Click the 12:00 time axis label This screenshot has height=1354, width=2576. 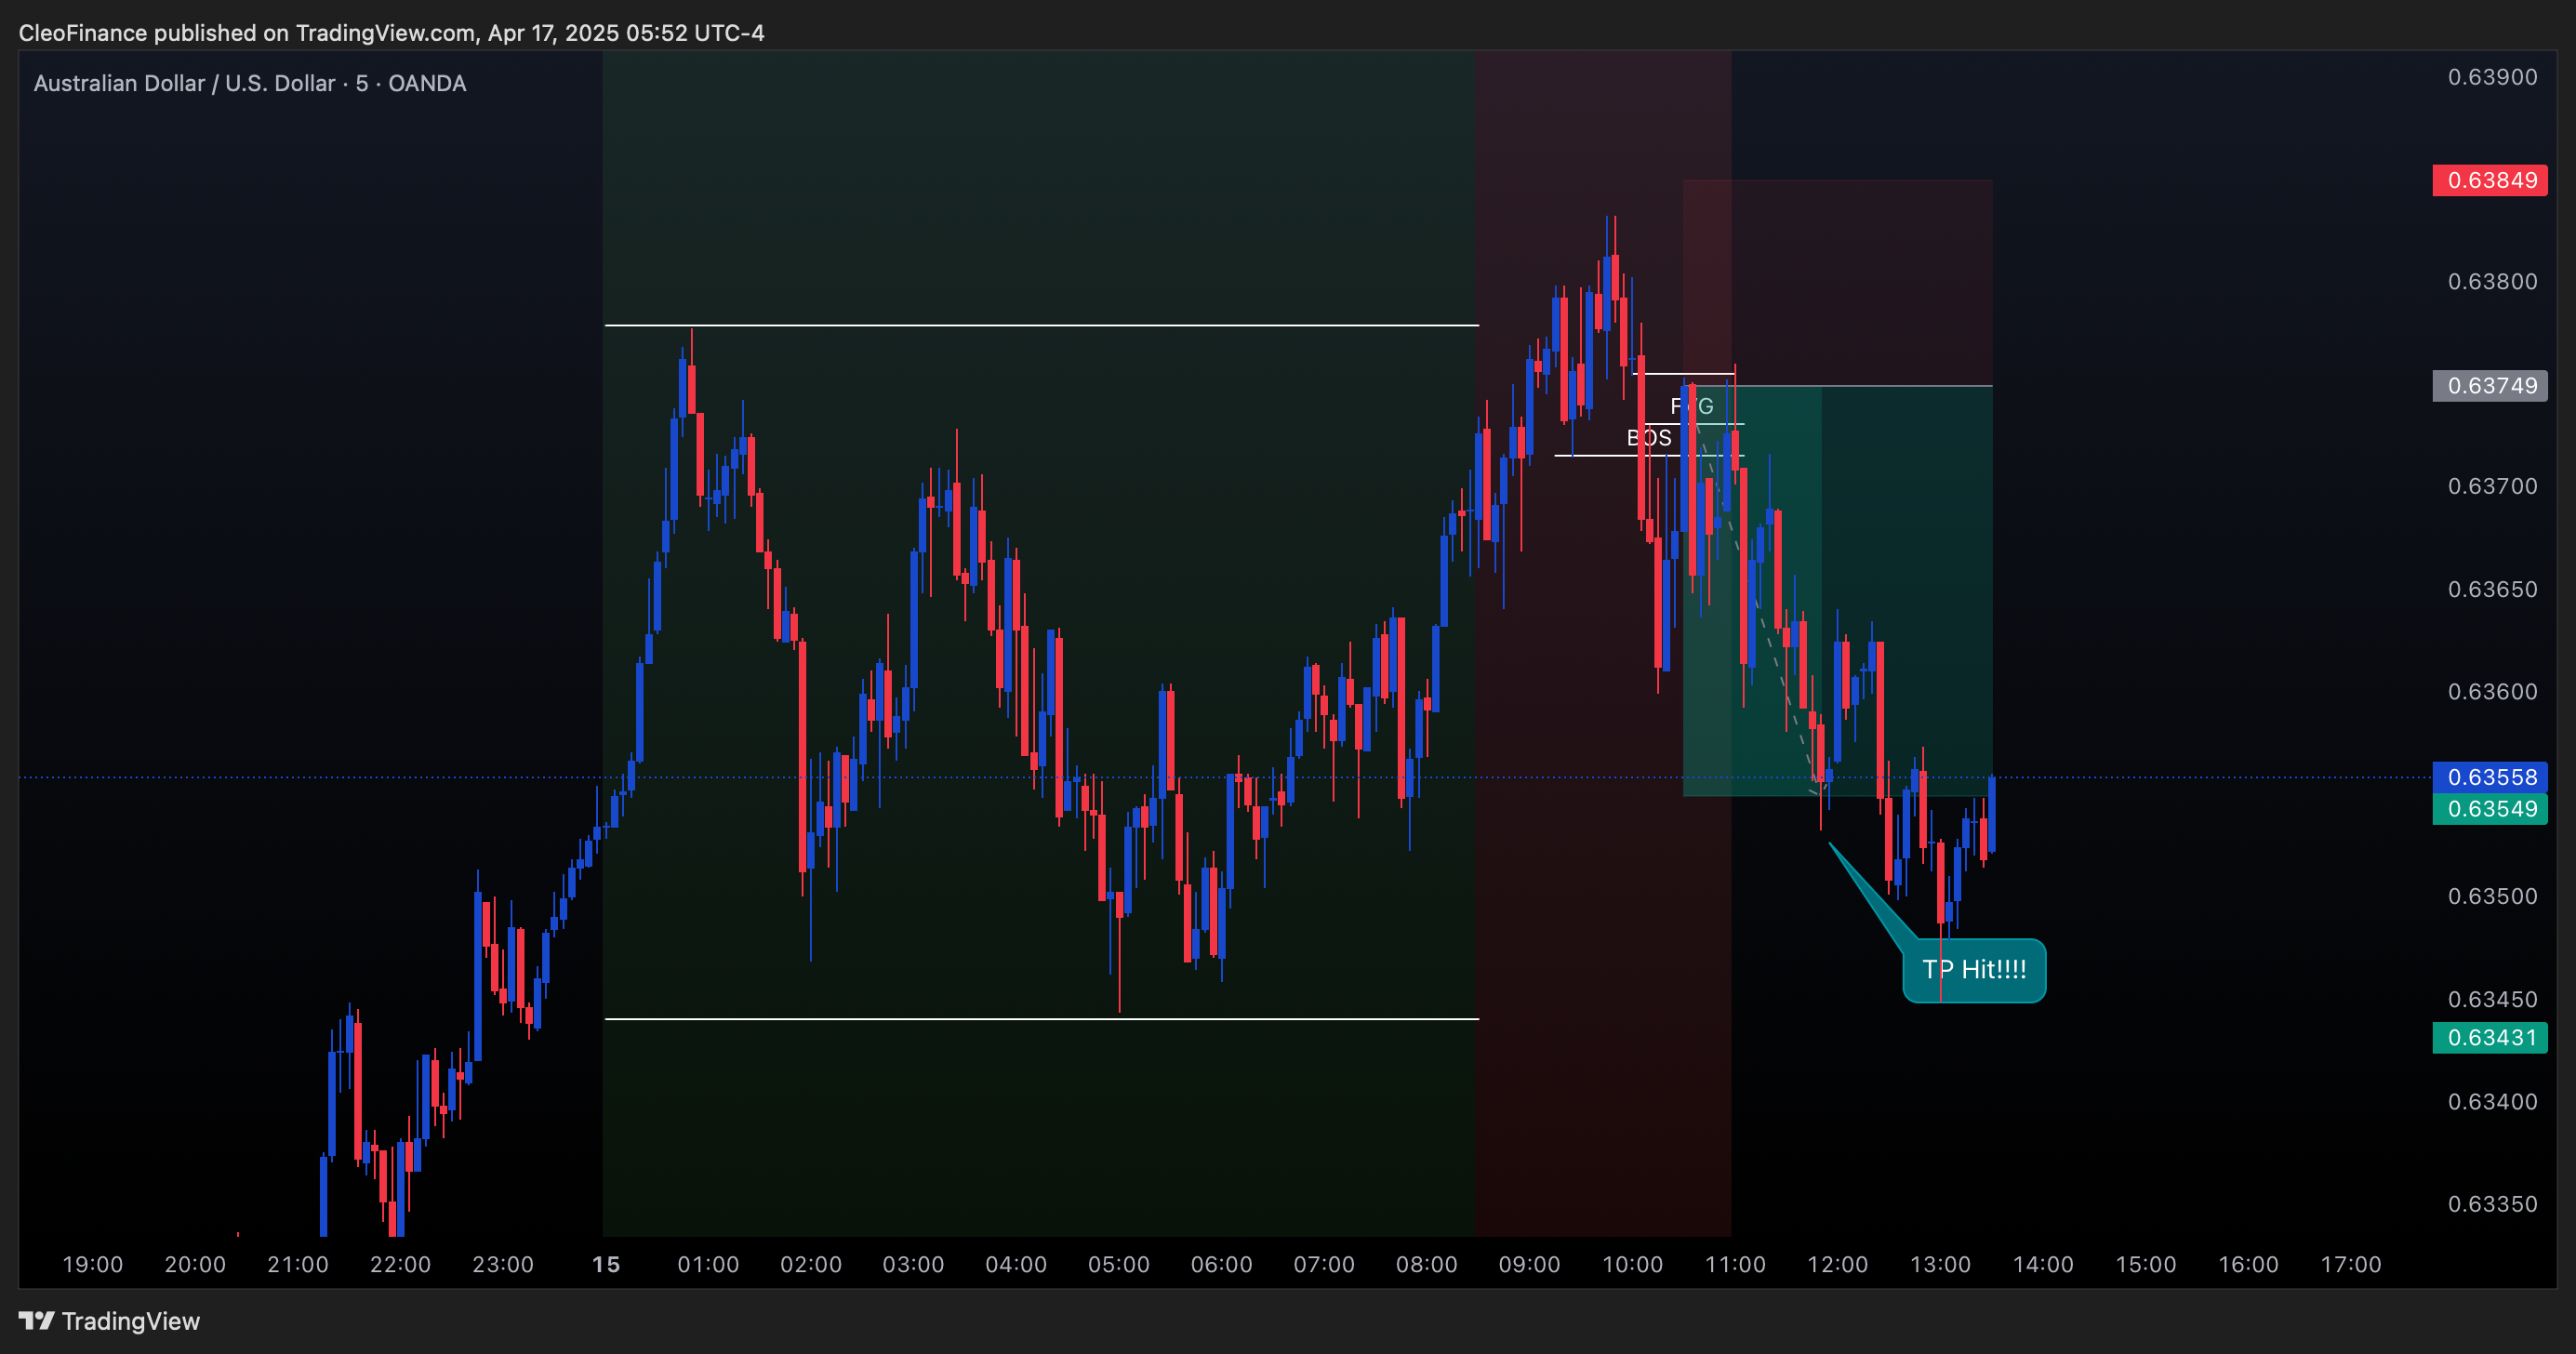click(x=1837, y=1264)
